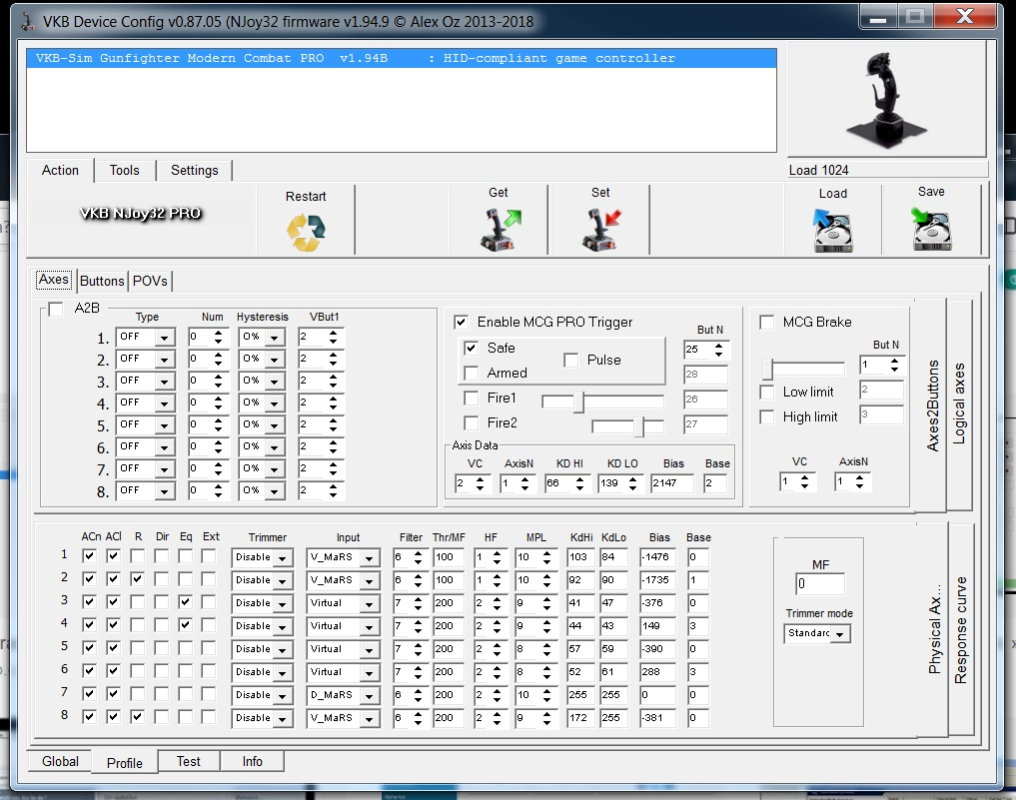
Task: Click the MCG Brake slider
Action: 803,368
